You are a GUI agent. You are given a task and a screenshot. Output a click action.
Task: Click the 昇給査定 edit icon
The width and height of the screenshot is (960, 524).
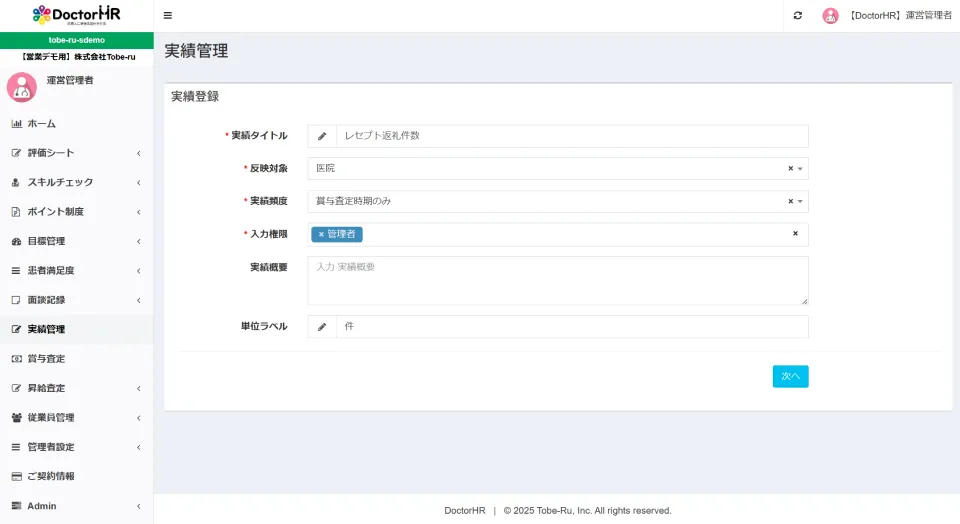click(x=17, y=388)
